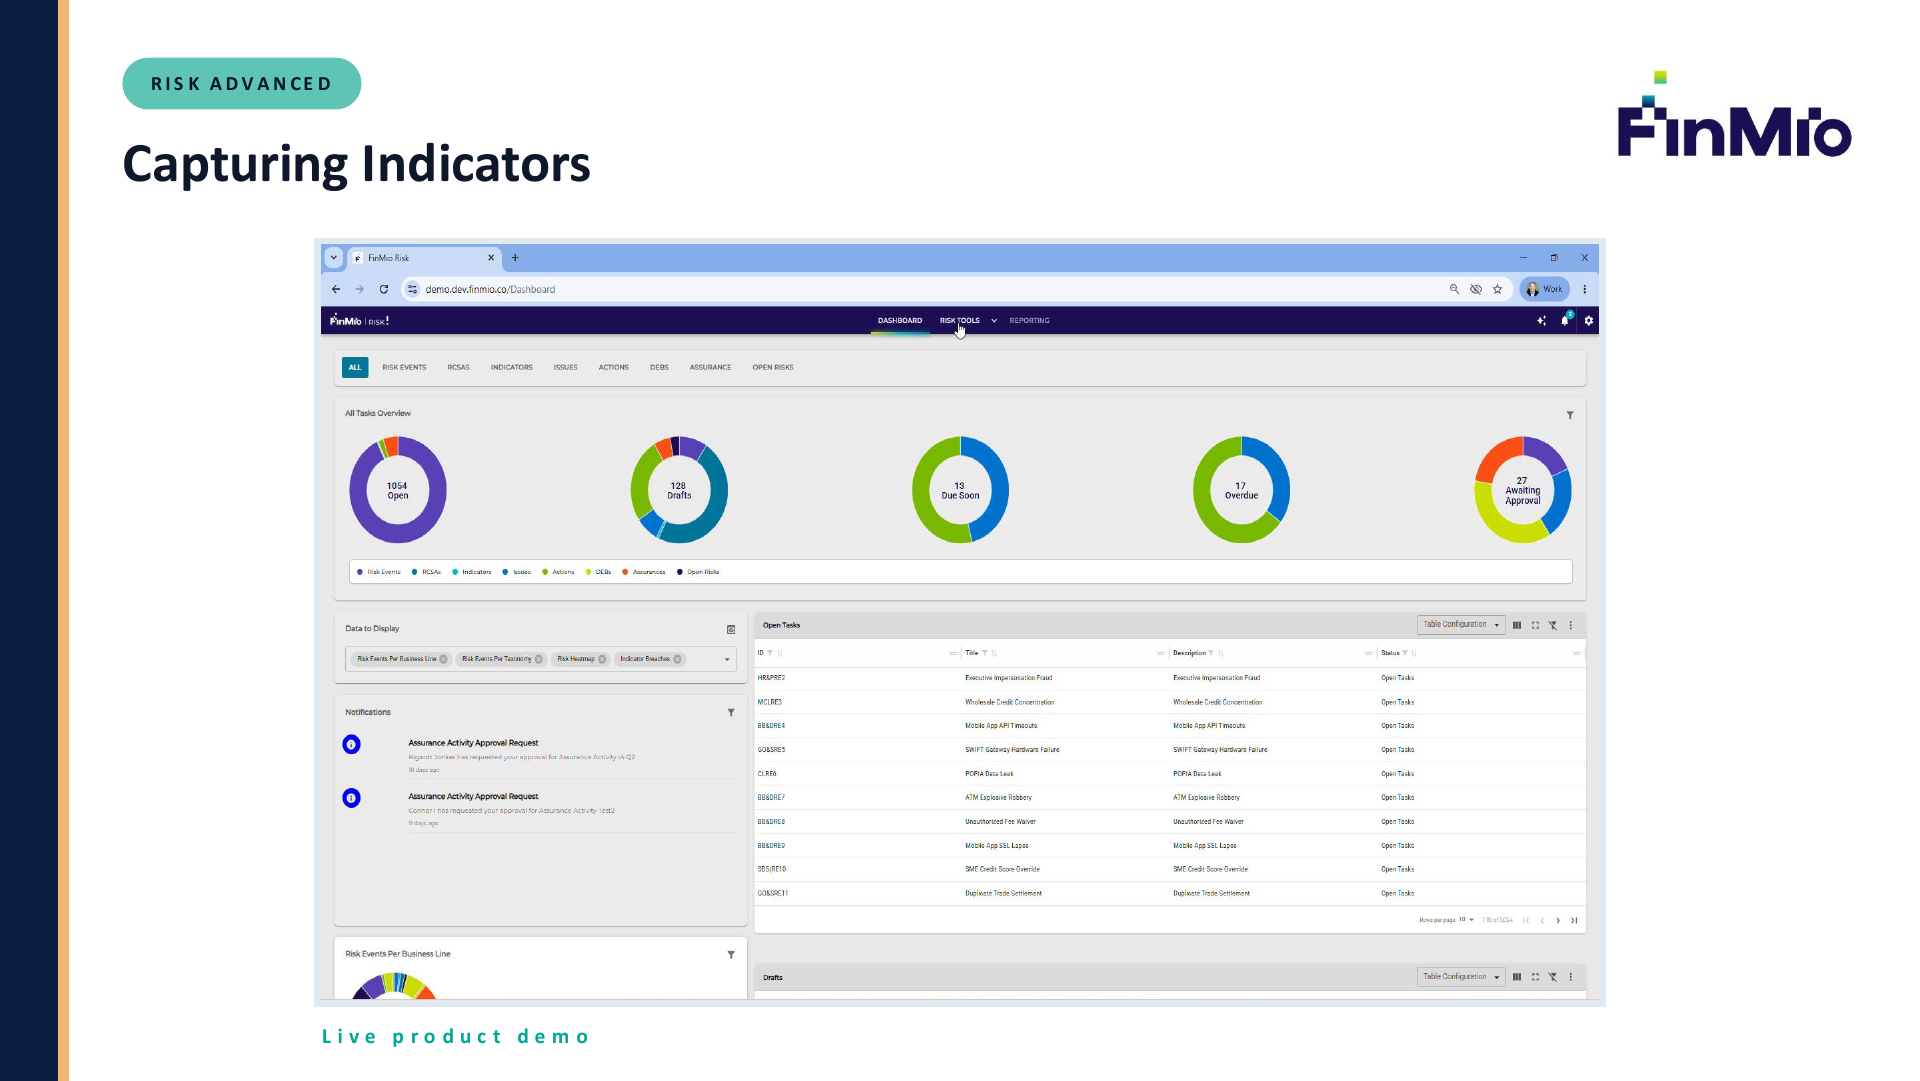The image size is (1920, 1081).
Task: Clear filters in Open Tasks table
Action: pyautogui.click(x=1553, y=625)
